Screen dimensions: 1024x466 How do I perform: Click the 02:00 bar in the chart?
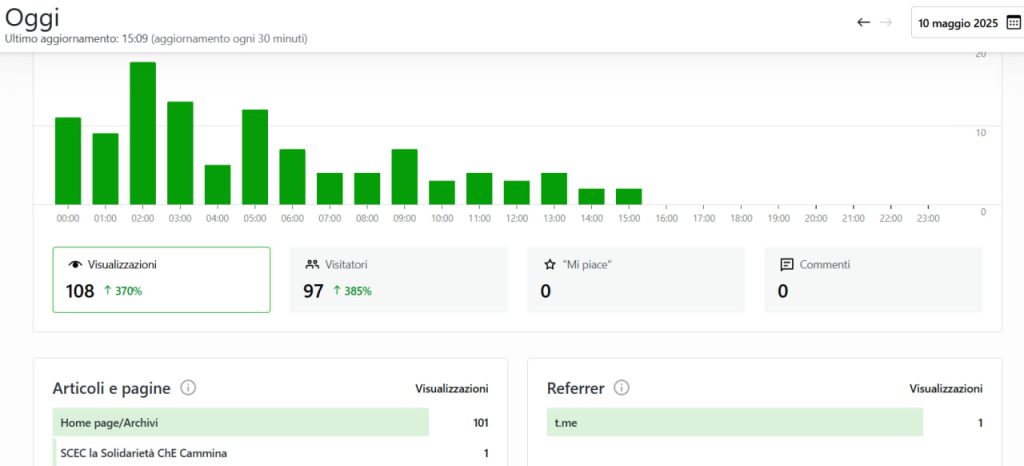click(143, 133)
